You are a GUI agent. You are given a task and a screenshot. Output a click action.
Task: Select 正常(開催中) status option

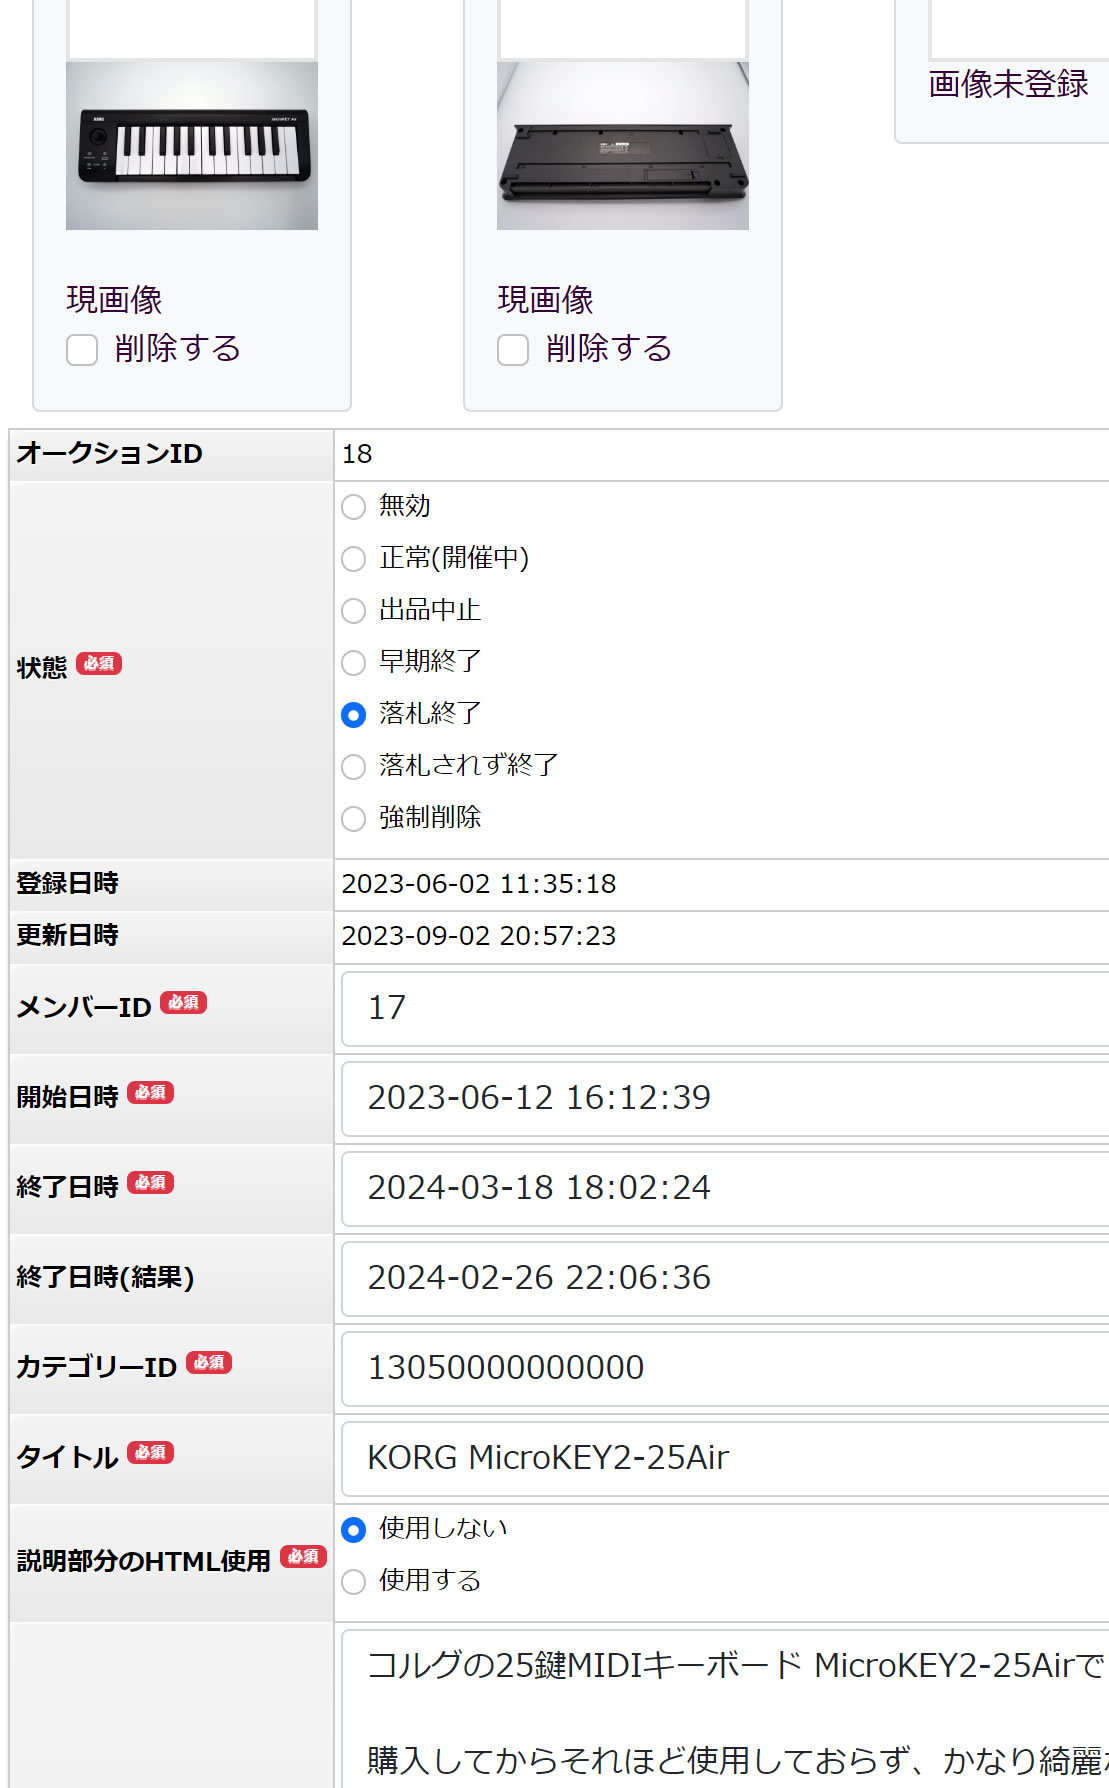(354, 559)
